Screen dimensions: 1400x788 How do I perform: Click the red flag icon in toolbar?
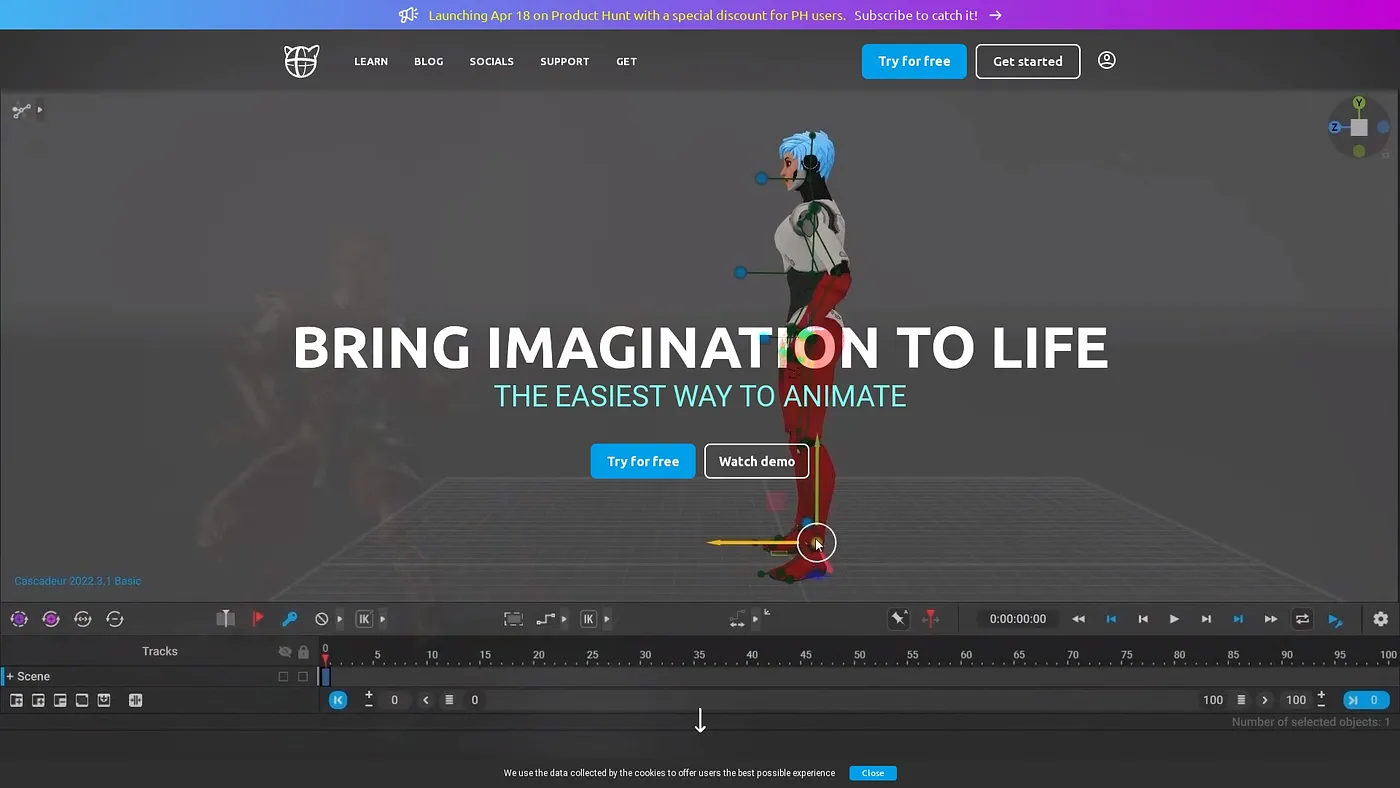click(x=257, y=619)
